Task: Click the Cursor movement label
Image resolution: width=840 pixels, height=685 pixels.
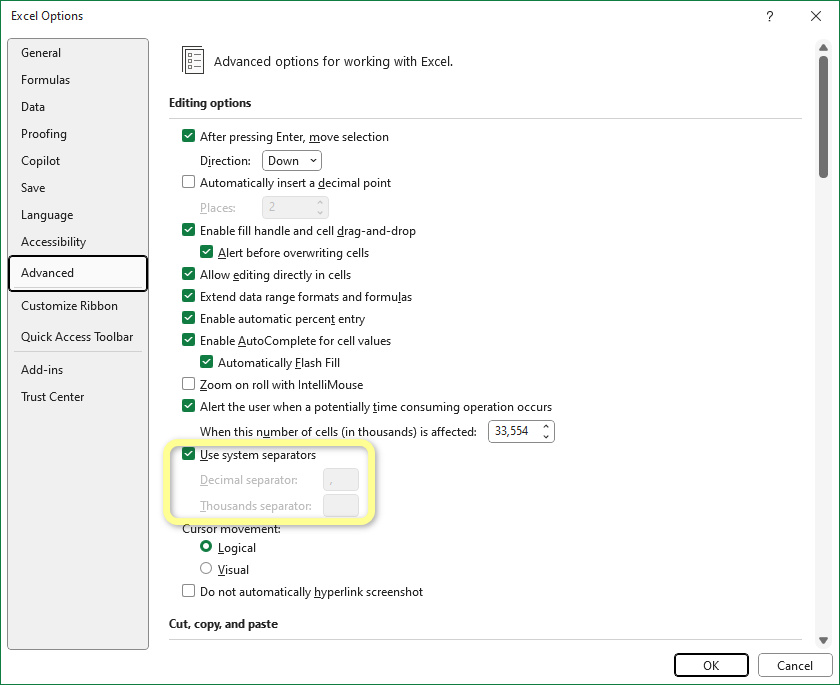Action: [231, 529]
